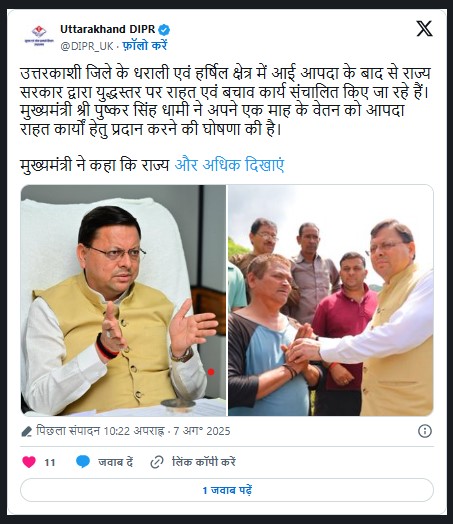Open the Uttarakhand DIPR account name
This screenshot has width=453, height=524.
(108, 29)
